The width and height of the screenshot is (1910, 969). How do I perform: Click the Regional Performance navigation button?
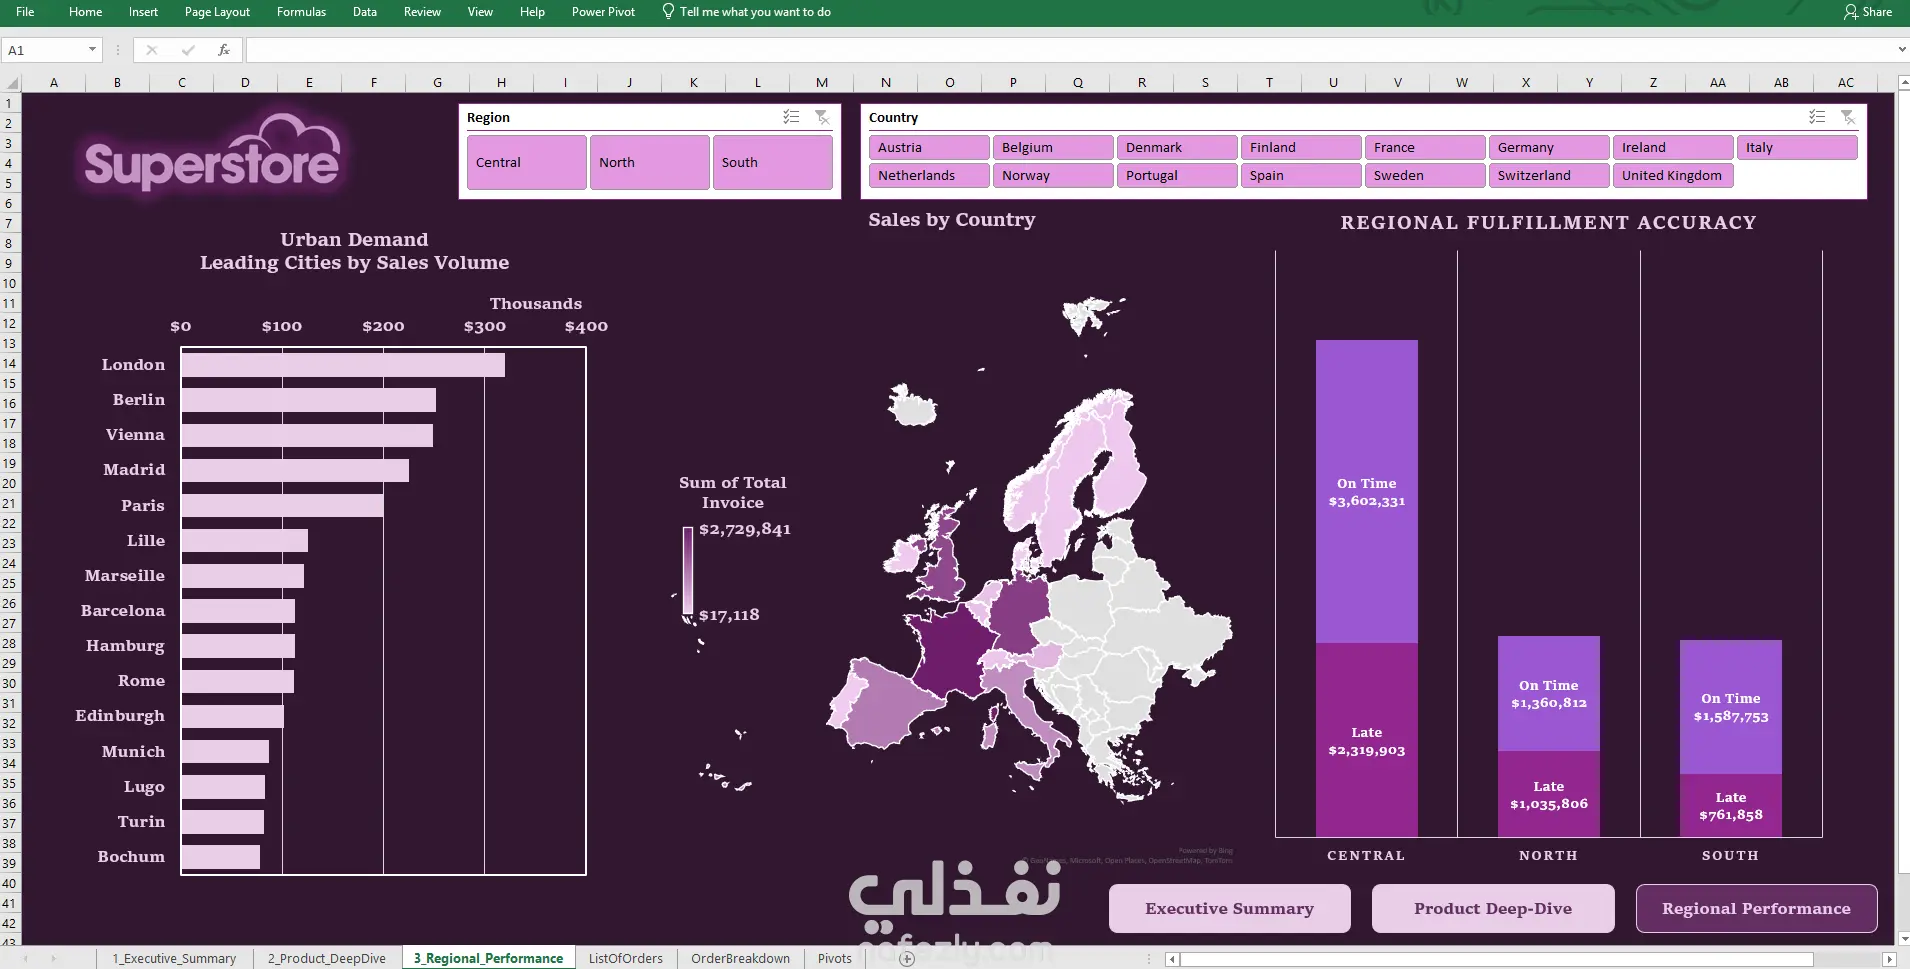click(x=1756, y=908)
